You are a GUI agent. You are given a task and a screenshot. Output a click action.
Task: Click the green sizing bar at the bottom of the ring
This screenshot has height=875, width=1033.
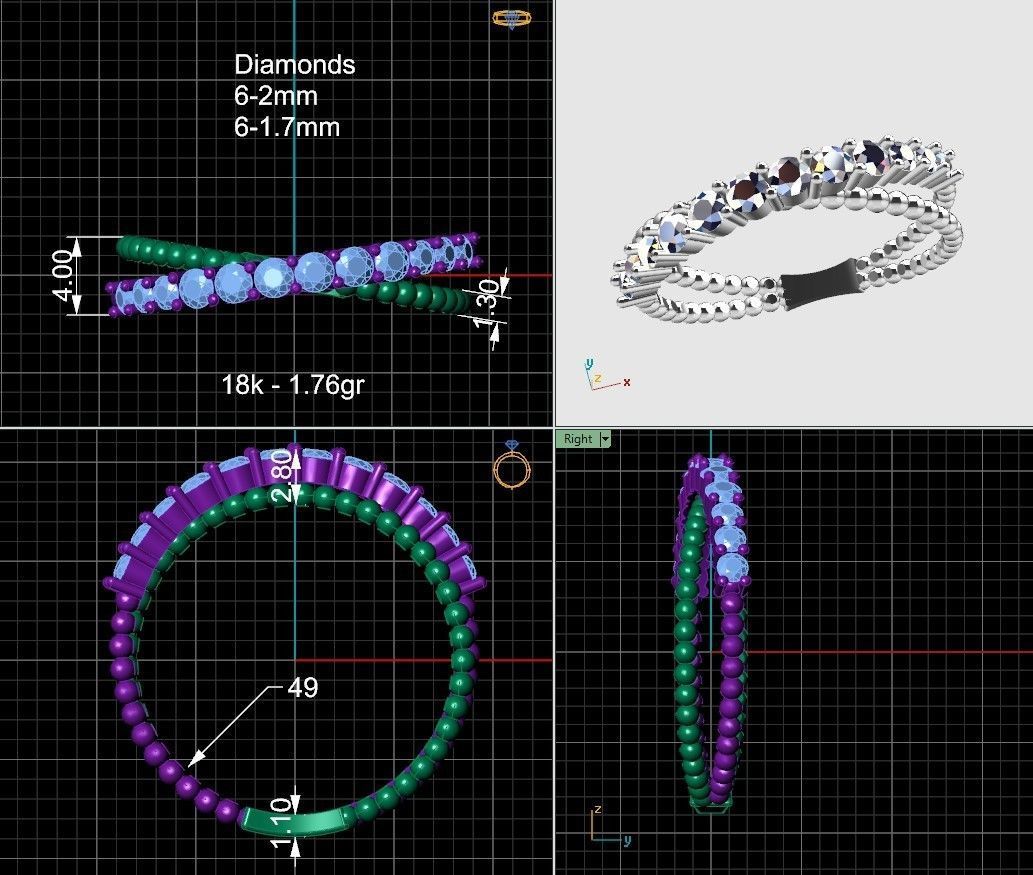(x=294, y=823)
